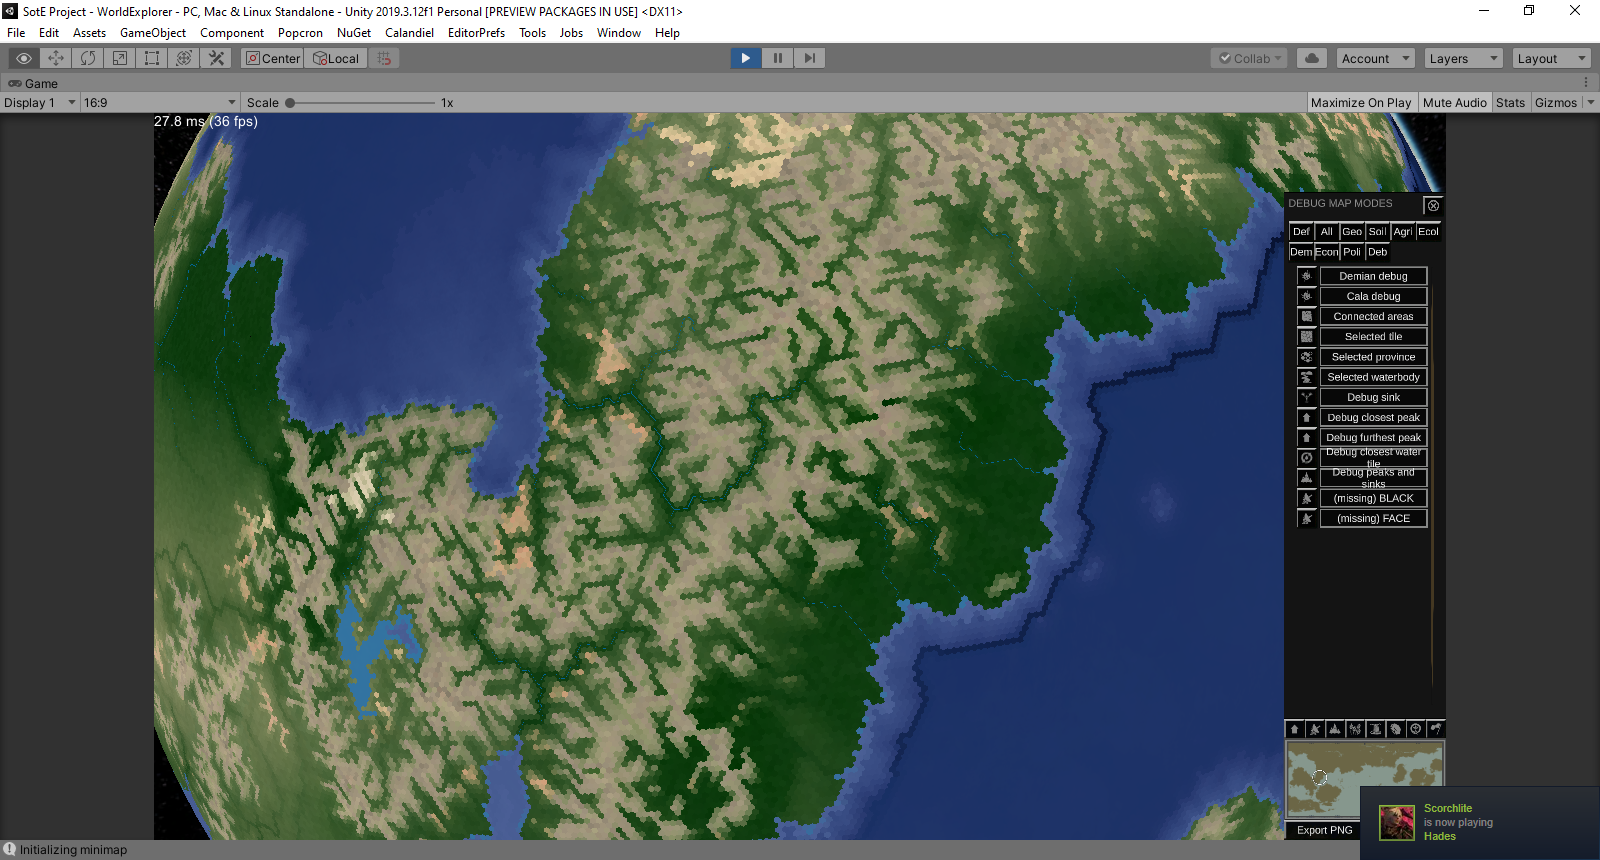
Task: Select the Scale tool
Action: click(x=120, y=58)
